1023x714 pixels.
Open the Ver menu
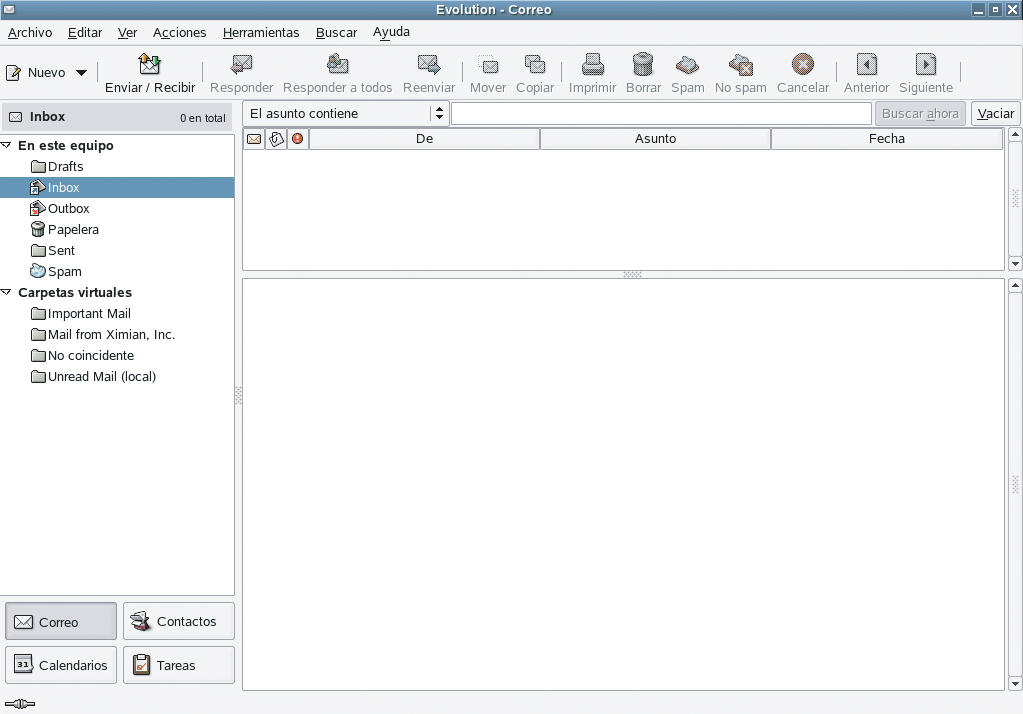(x=127, y=33)
